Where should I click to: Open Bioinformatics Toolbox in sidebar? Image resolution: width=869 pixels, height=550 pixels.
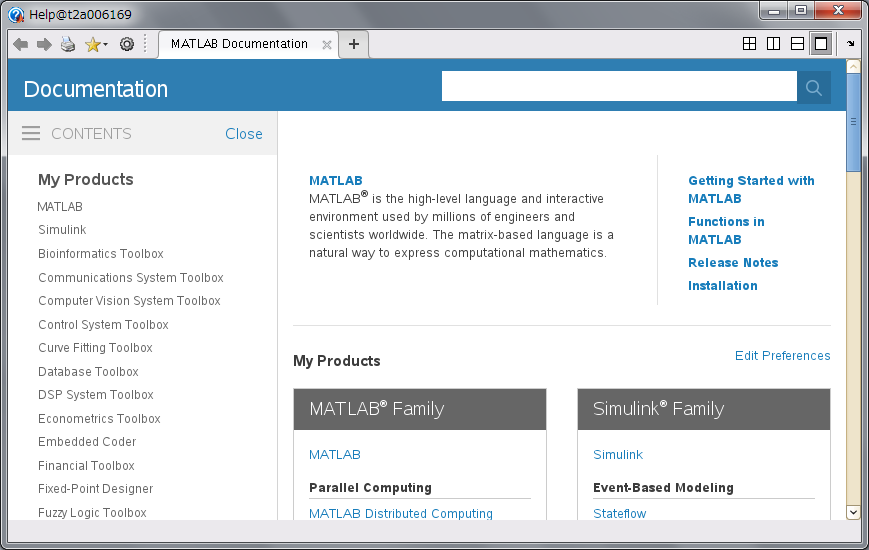pyautogui.click(x=101, y=253)
